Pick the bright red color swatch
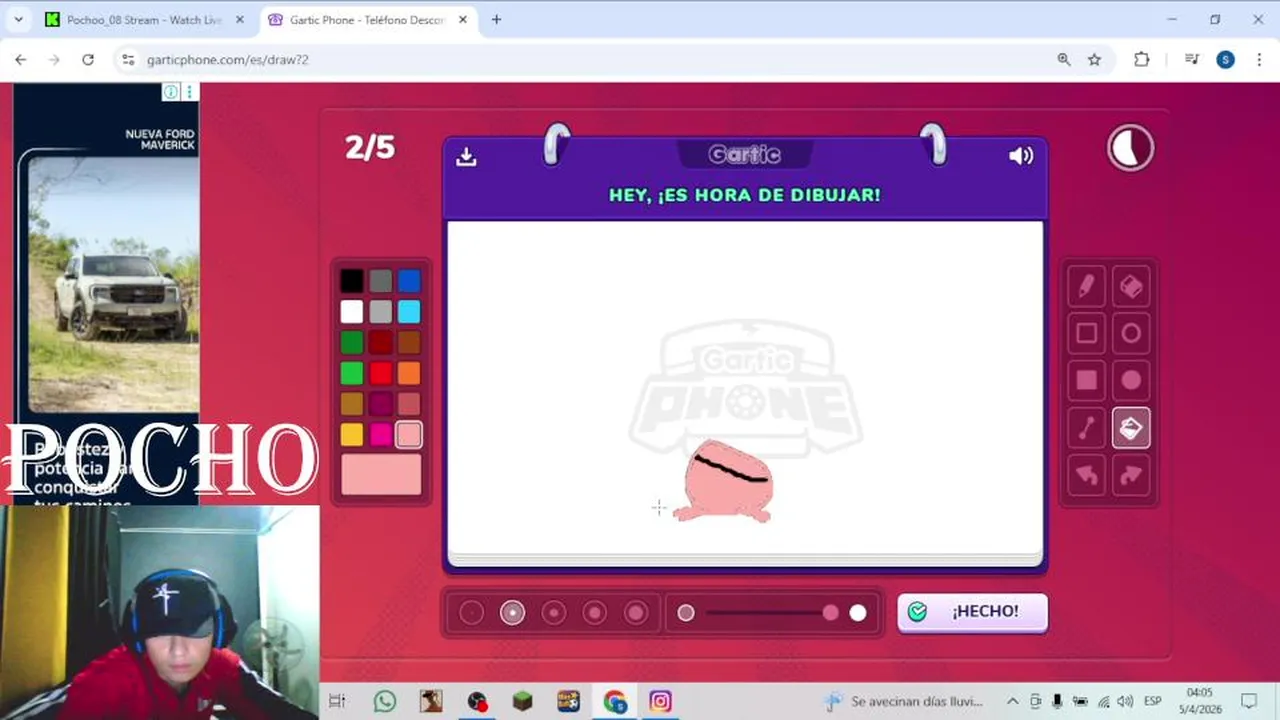This screenshot has width=1280, height=720. coord(380,373)
